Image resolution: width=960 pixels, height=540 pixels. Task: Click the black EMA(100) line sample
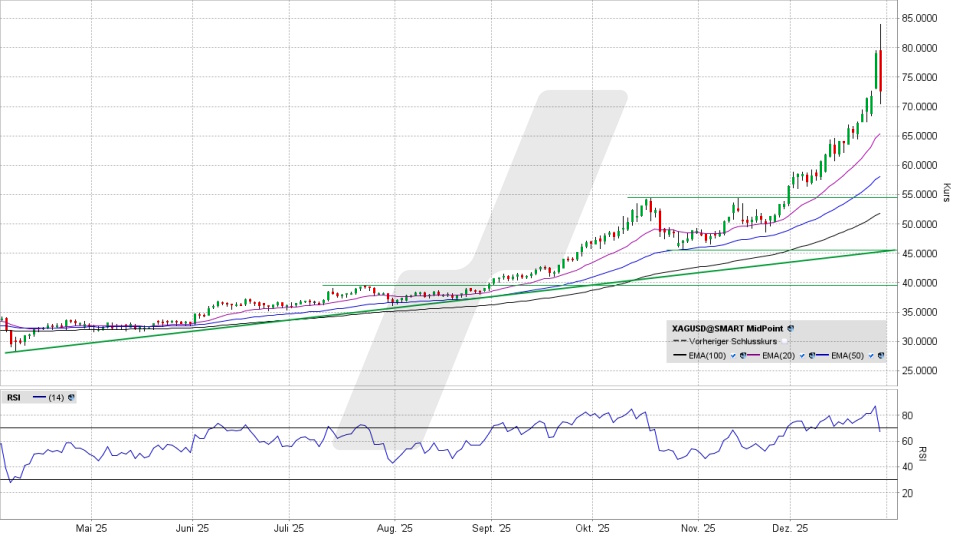[680, 356]
